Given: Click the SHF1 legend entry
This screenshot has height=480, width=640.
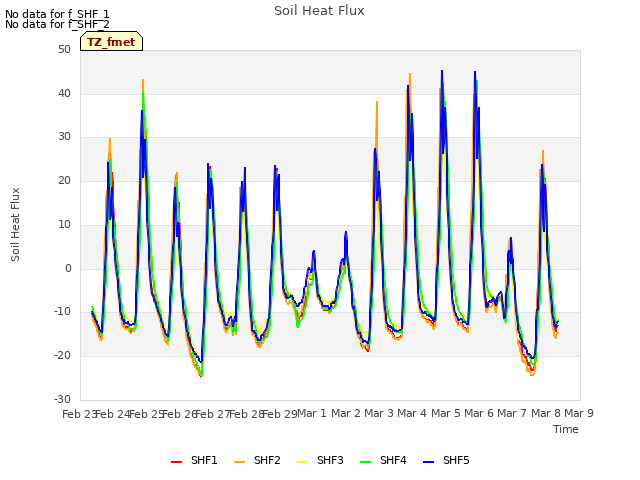Looking at the screenshot, I should pos(194,460).
